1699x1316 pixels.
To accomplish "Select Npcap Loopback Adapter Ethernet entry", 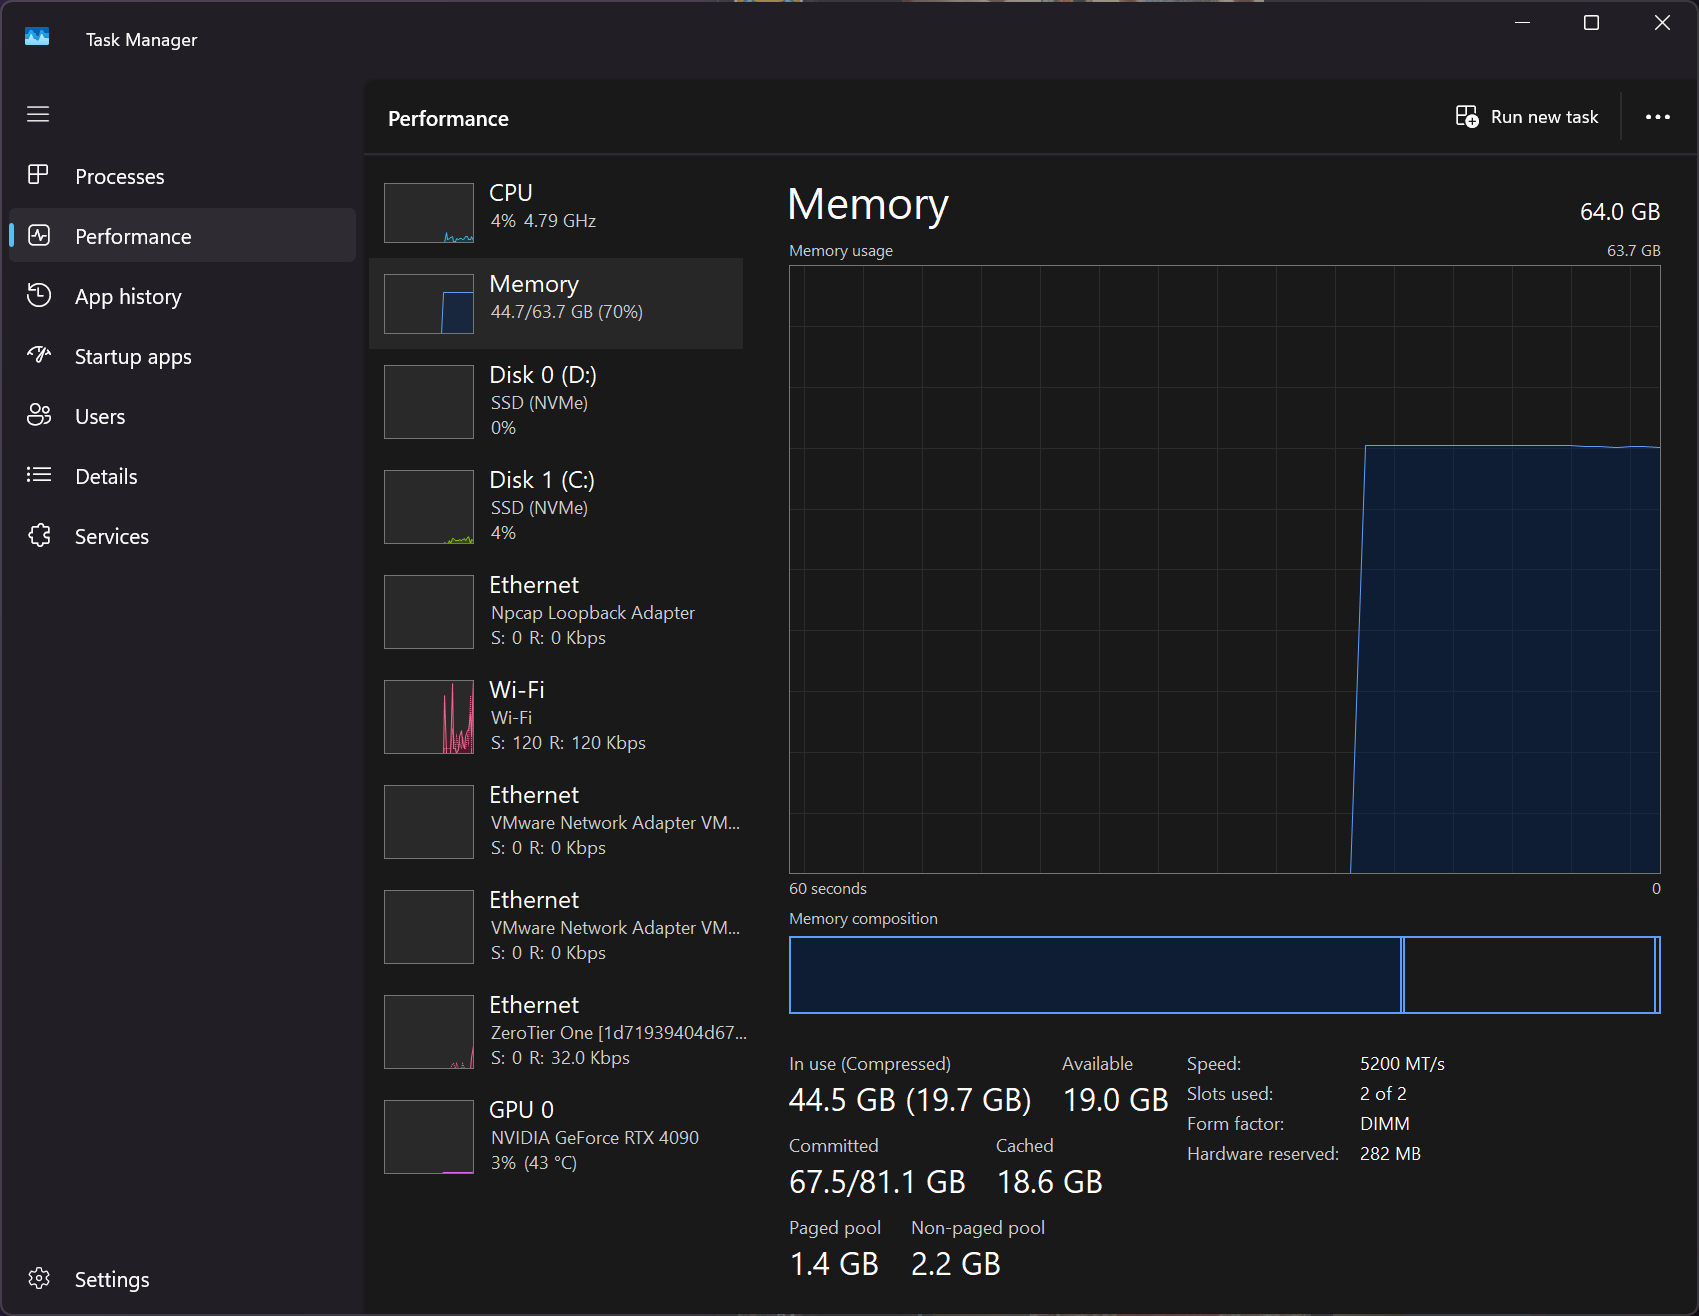I will [x=555, y=611].
